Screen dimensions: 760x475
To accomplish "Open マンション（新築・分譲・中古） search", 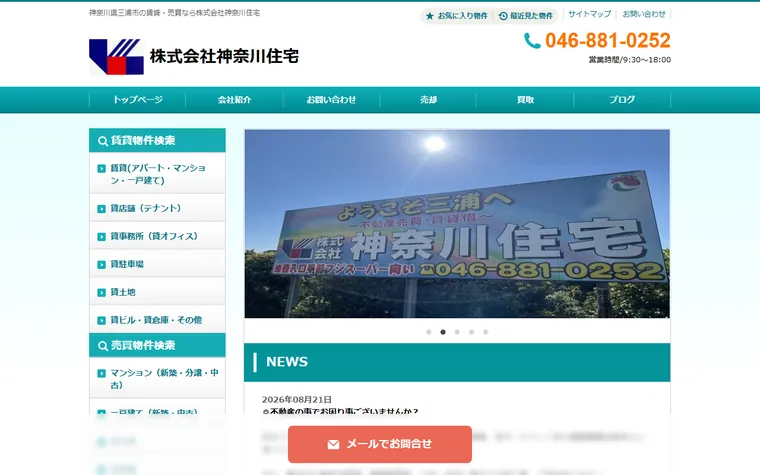I will (157, 379).
